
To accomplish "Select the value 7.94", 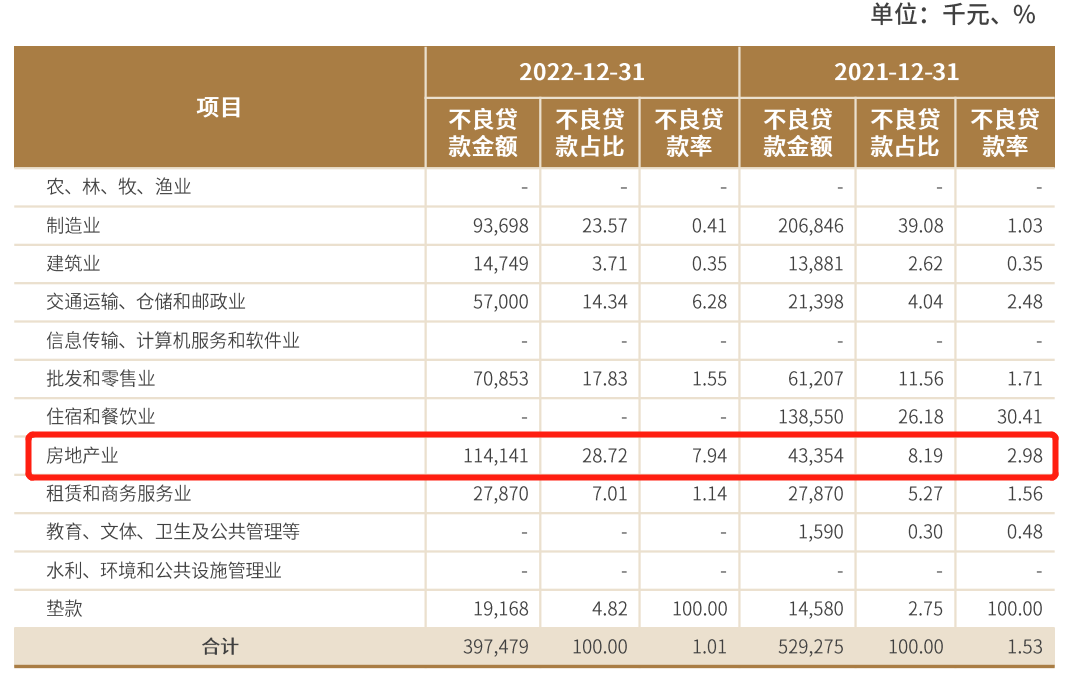I will 709,456.
